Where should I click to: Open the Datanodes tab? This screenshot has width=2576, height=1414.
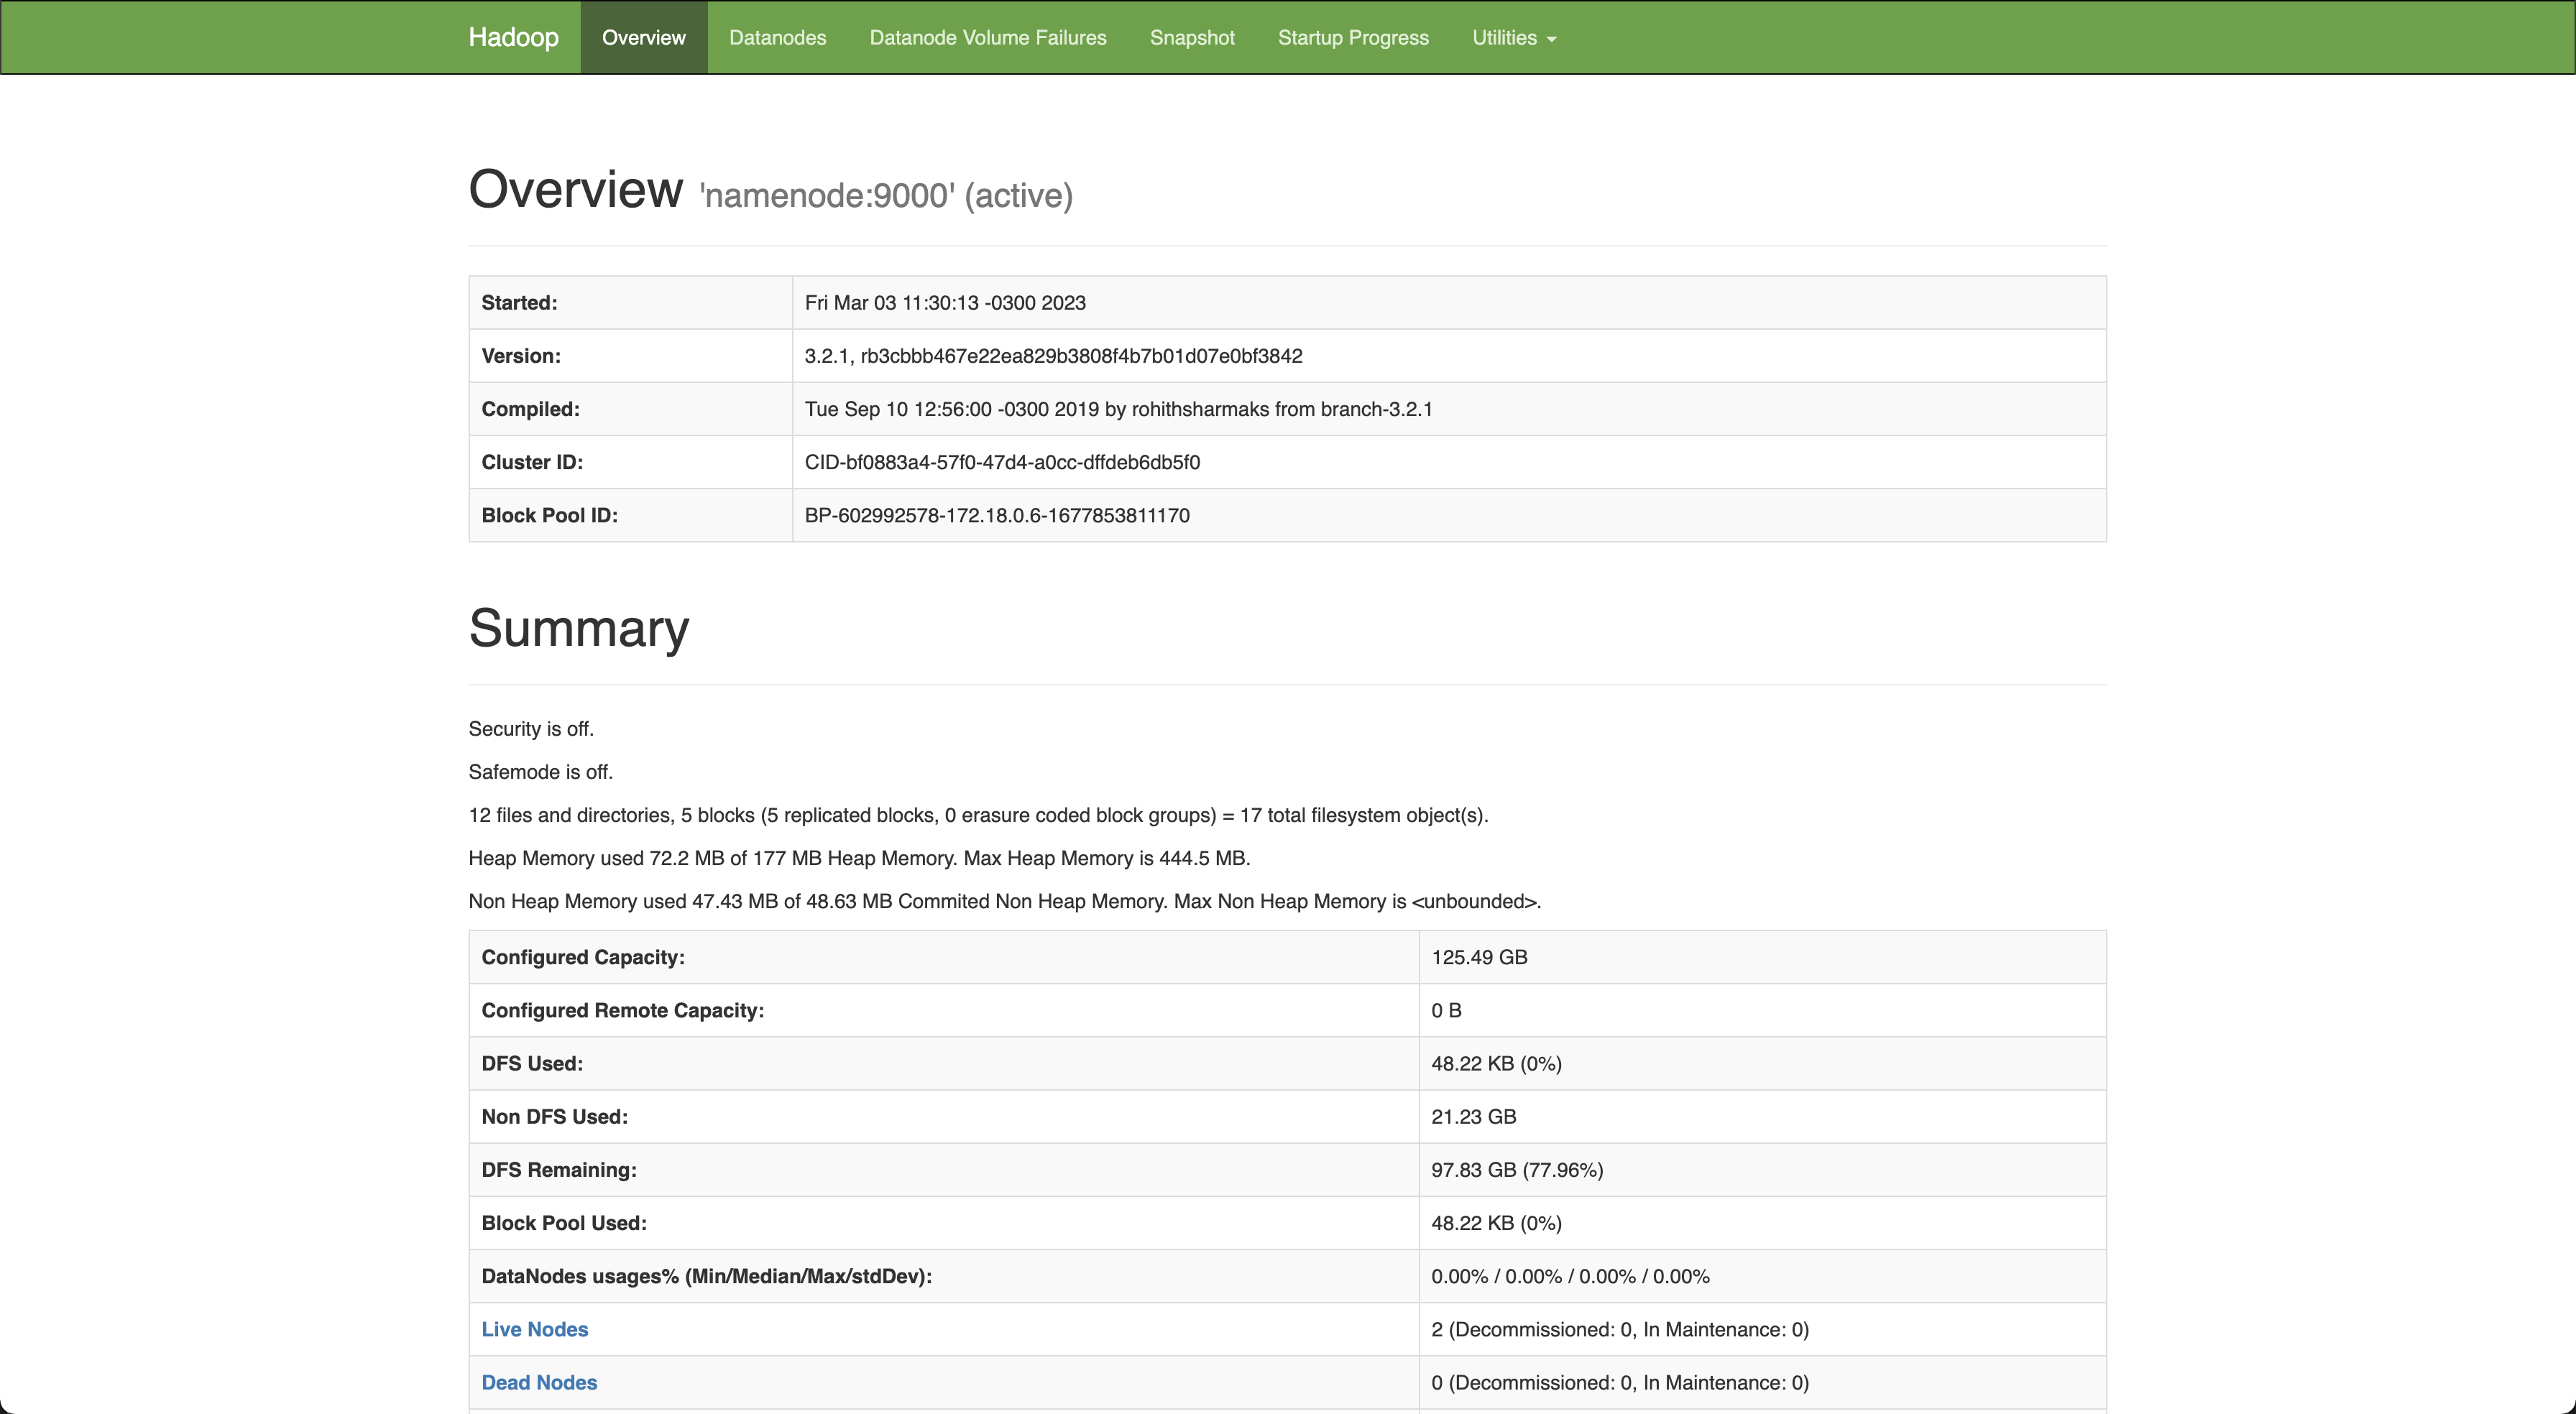pos(777,37)
